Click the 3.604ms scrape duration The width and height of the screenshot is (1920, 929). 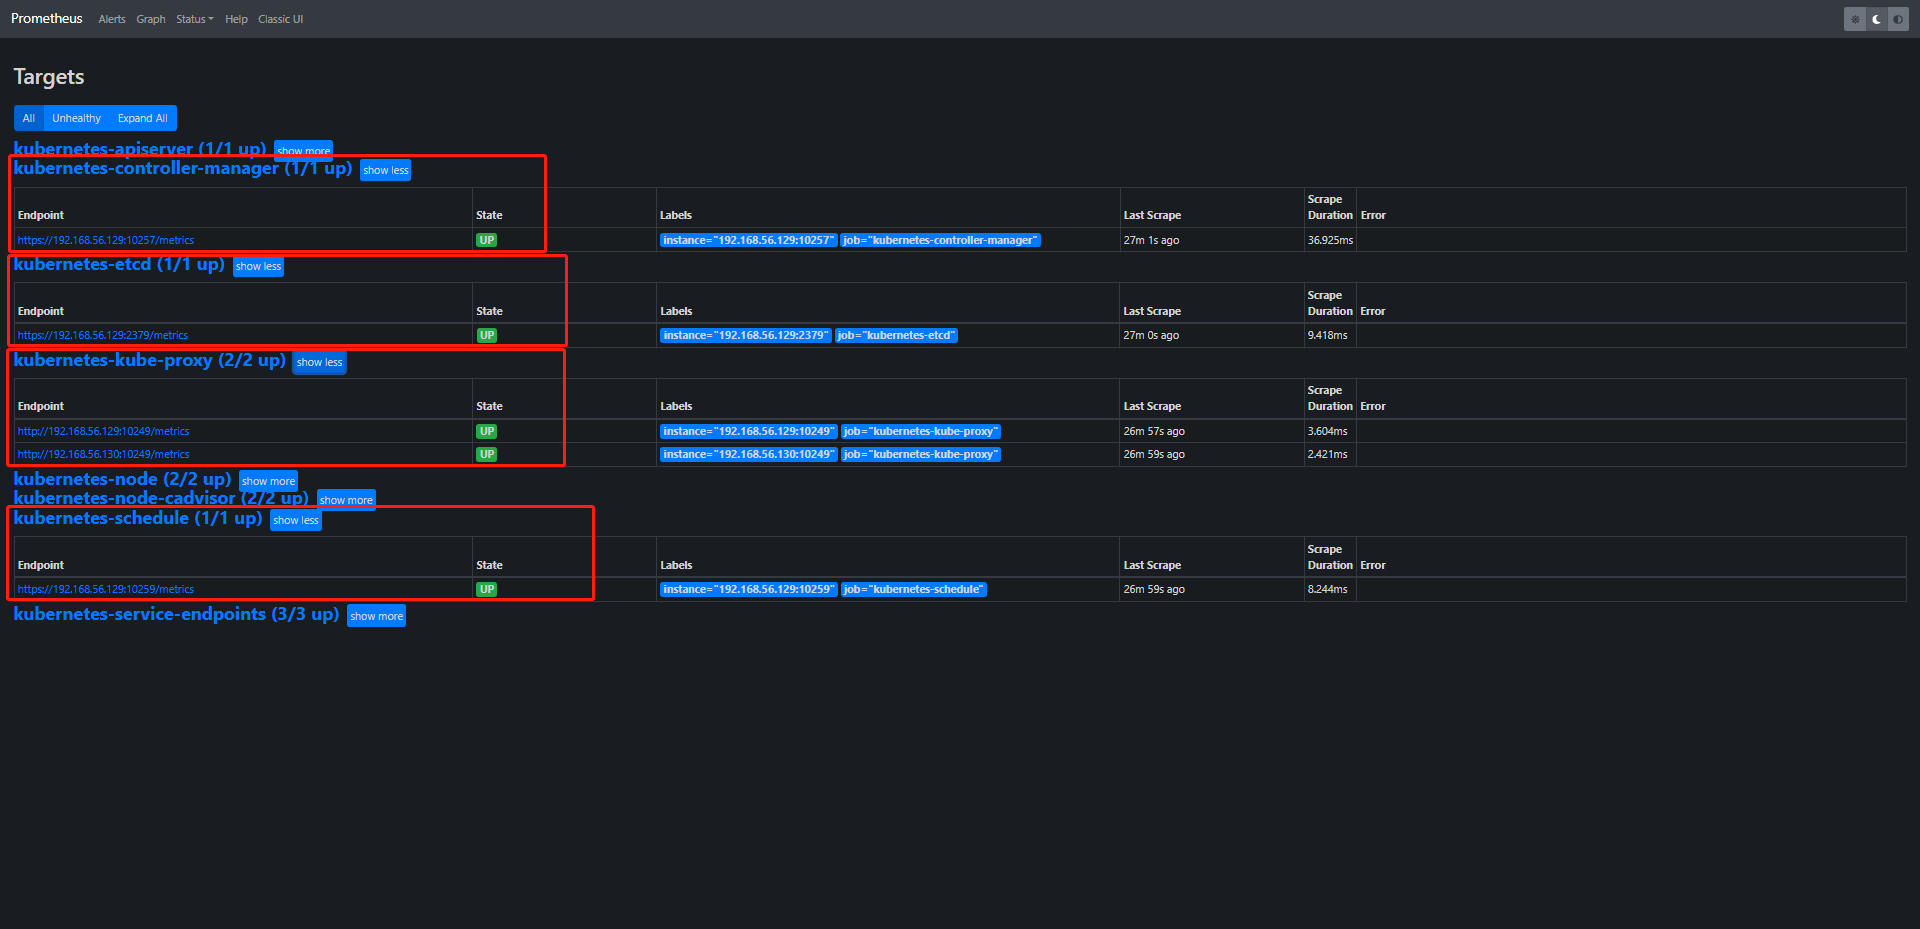click(1327, 431)
